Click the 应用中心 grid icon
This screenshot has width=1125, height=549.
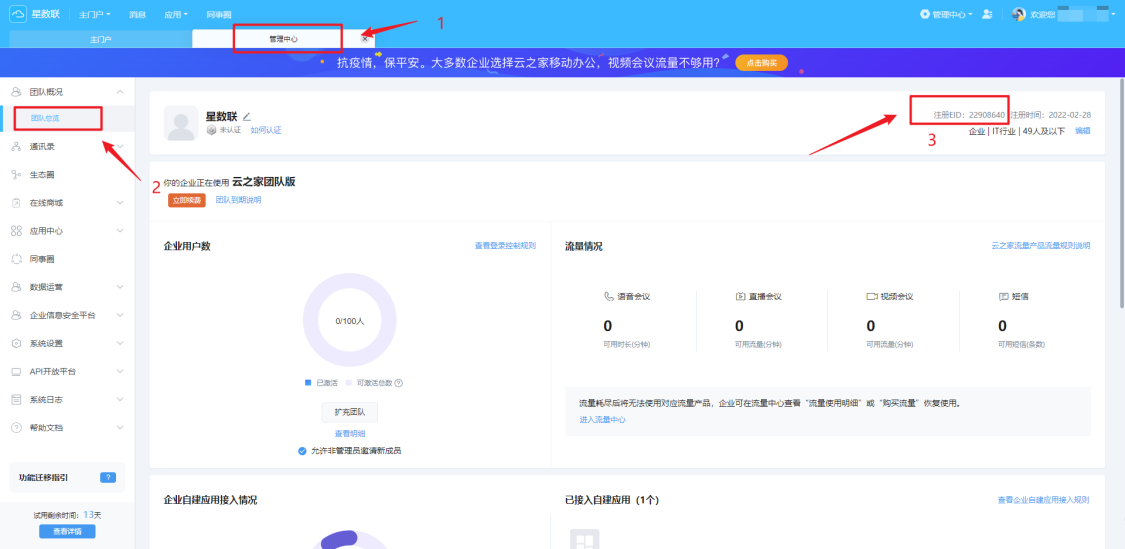(17, 230)
